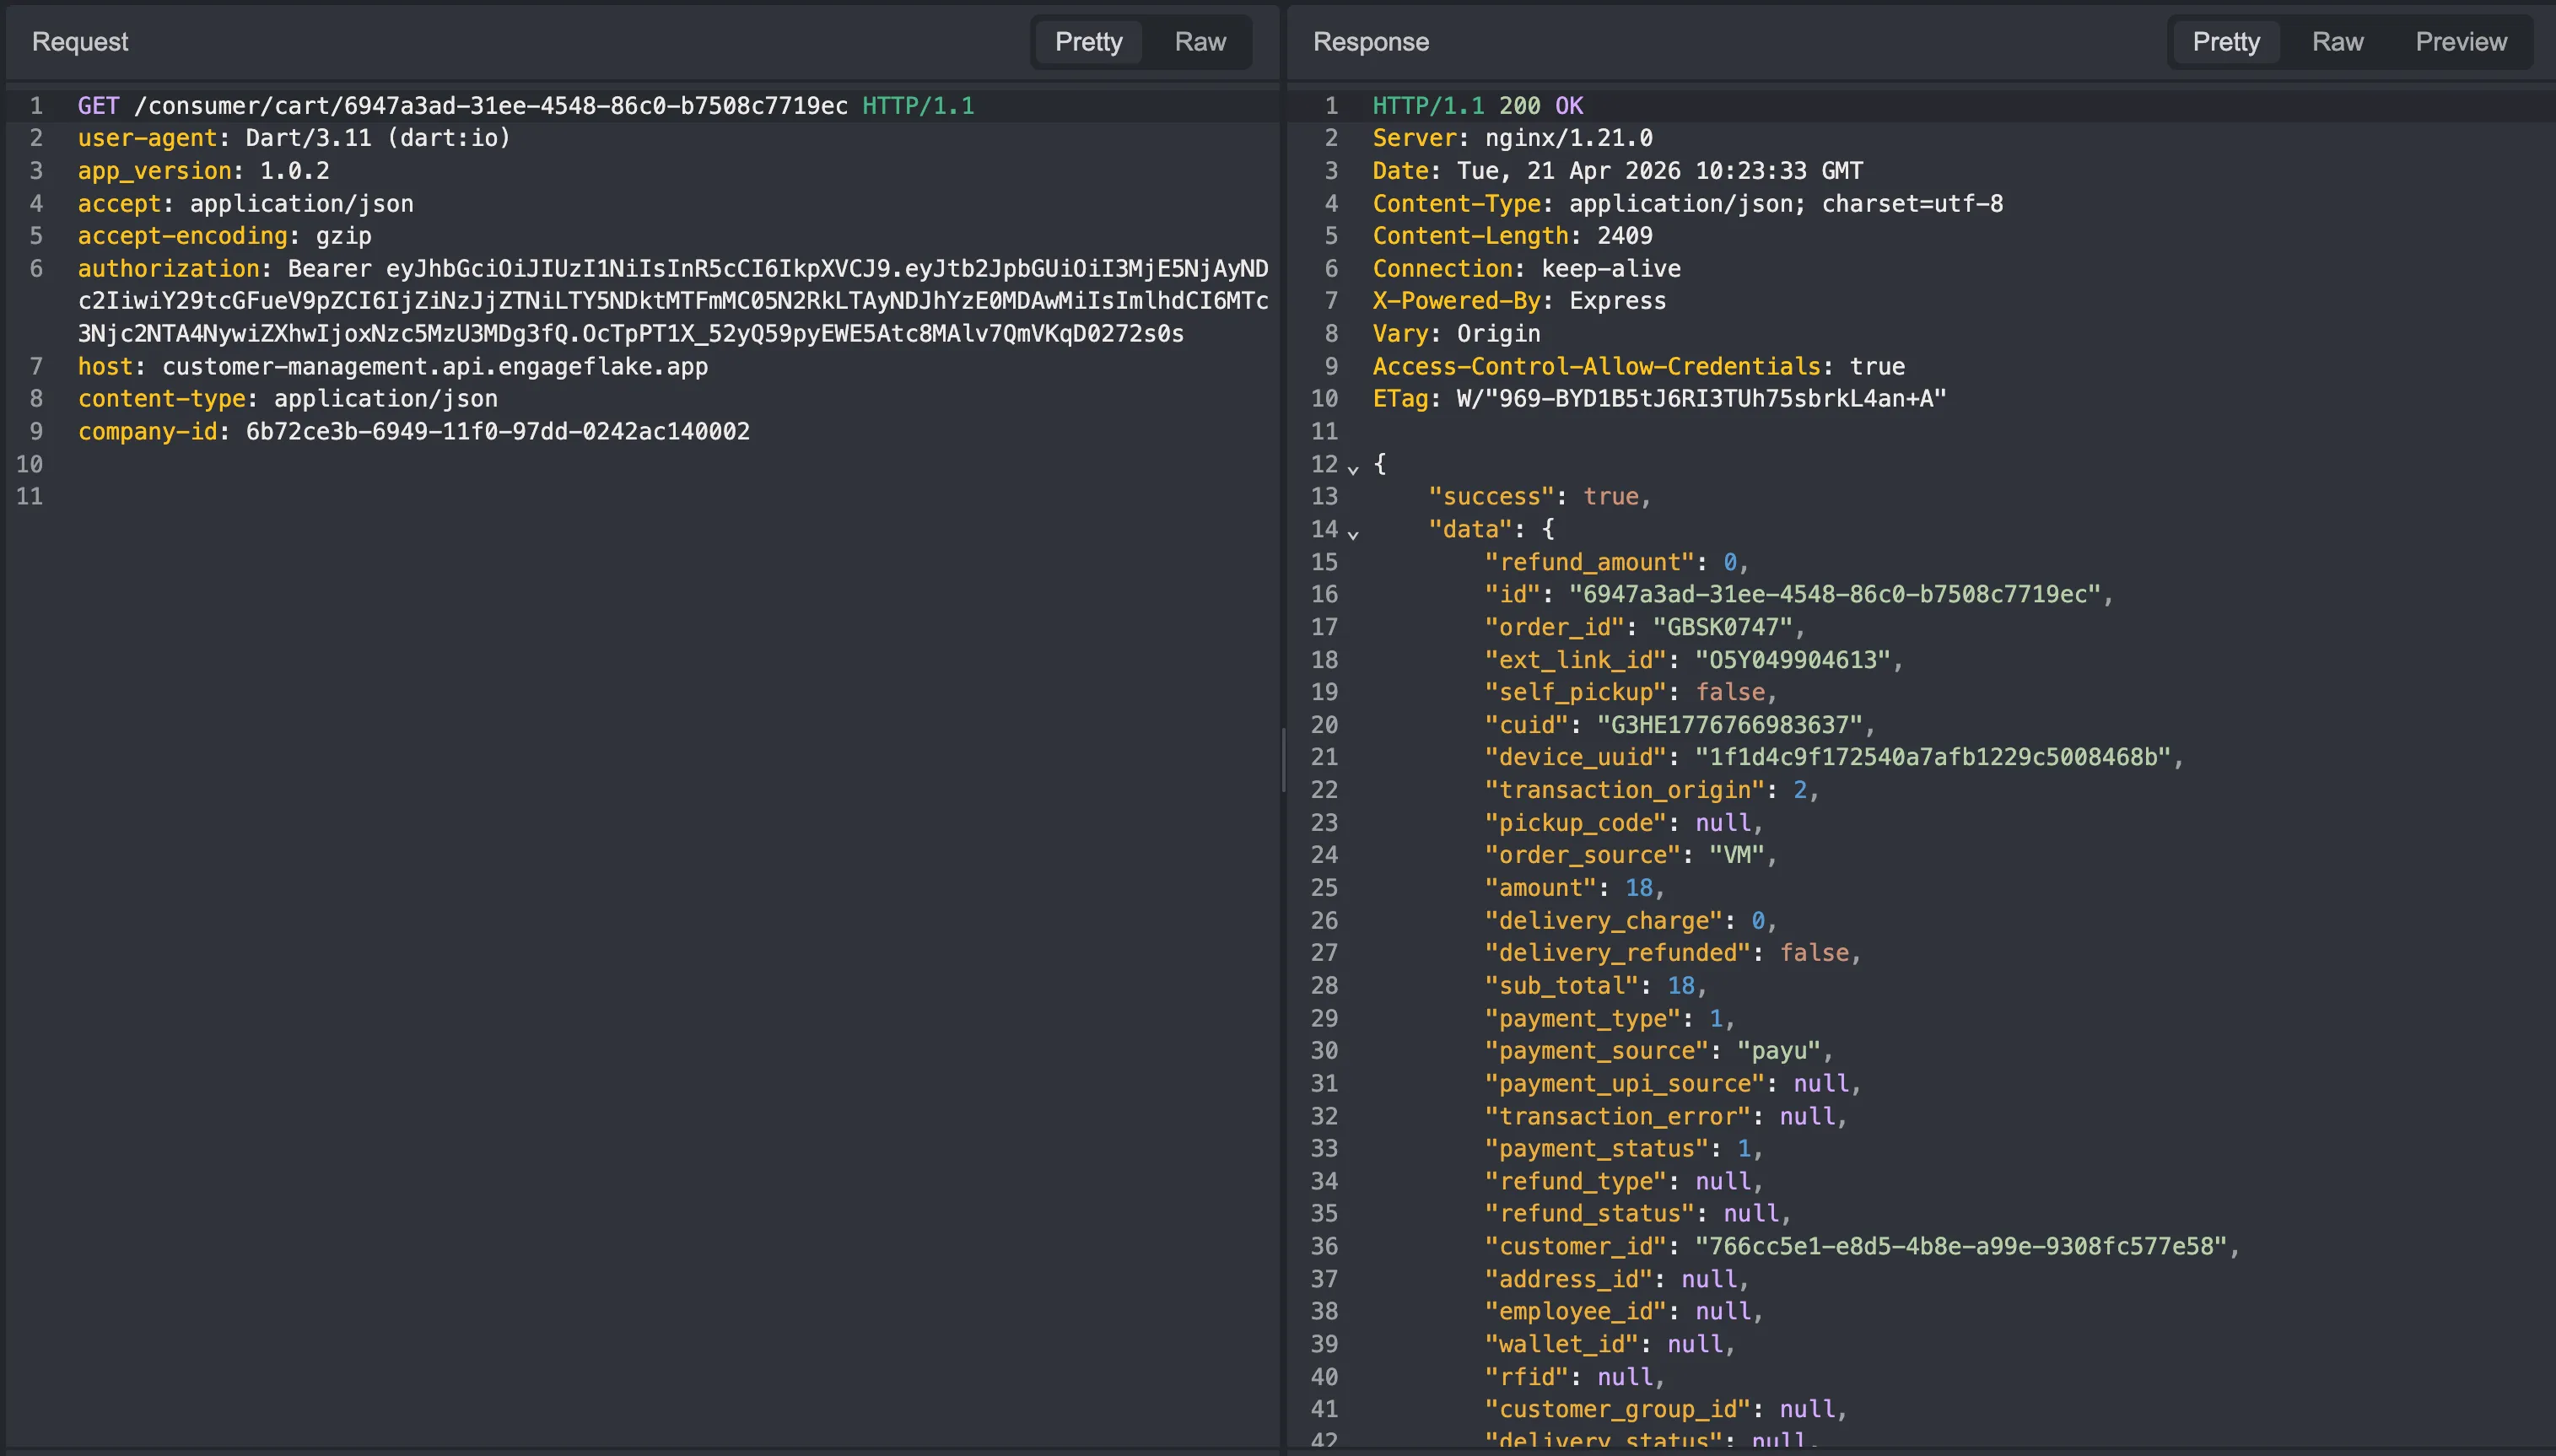Switch the Response panel to Raw view
Viewport: 2556px width, 1456px height.
pyautogui.click(x=2337, y=42)
